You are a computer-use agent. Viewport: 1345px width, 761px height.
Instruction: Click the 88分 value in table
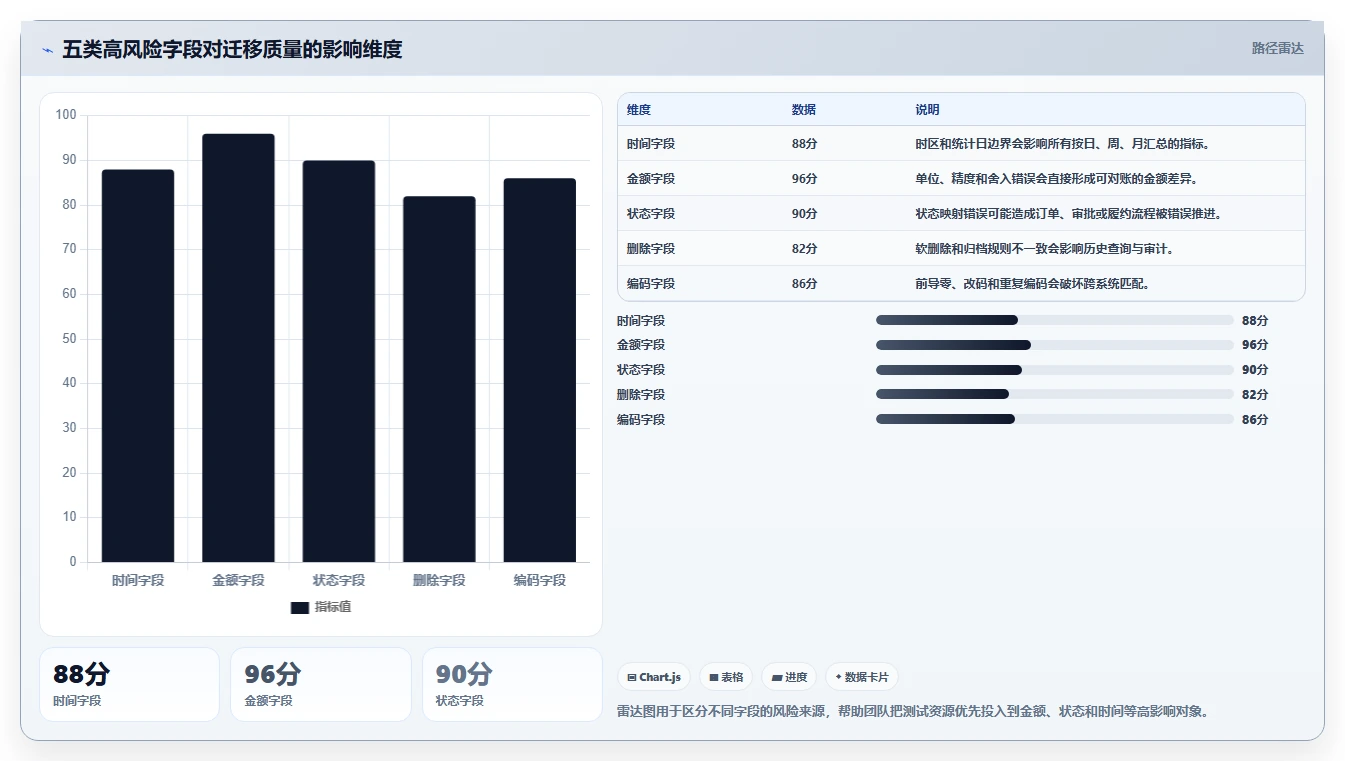click(804, 144)
